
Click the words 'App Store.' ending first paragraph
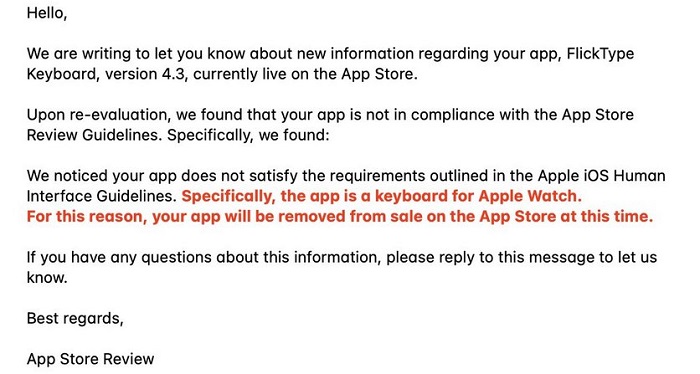click(x=379, y=74)
